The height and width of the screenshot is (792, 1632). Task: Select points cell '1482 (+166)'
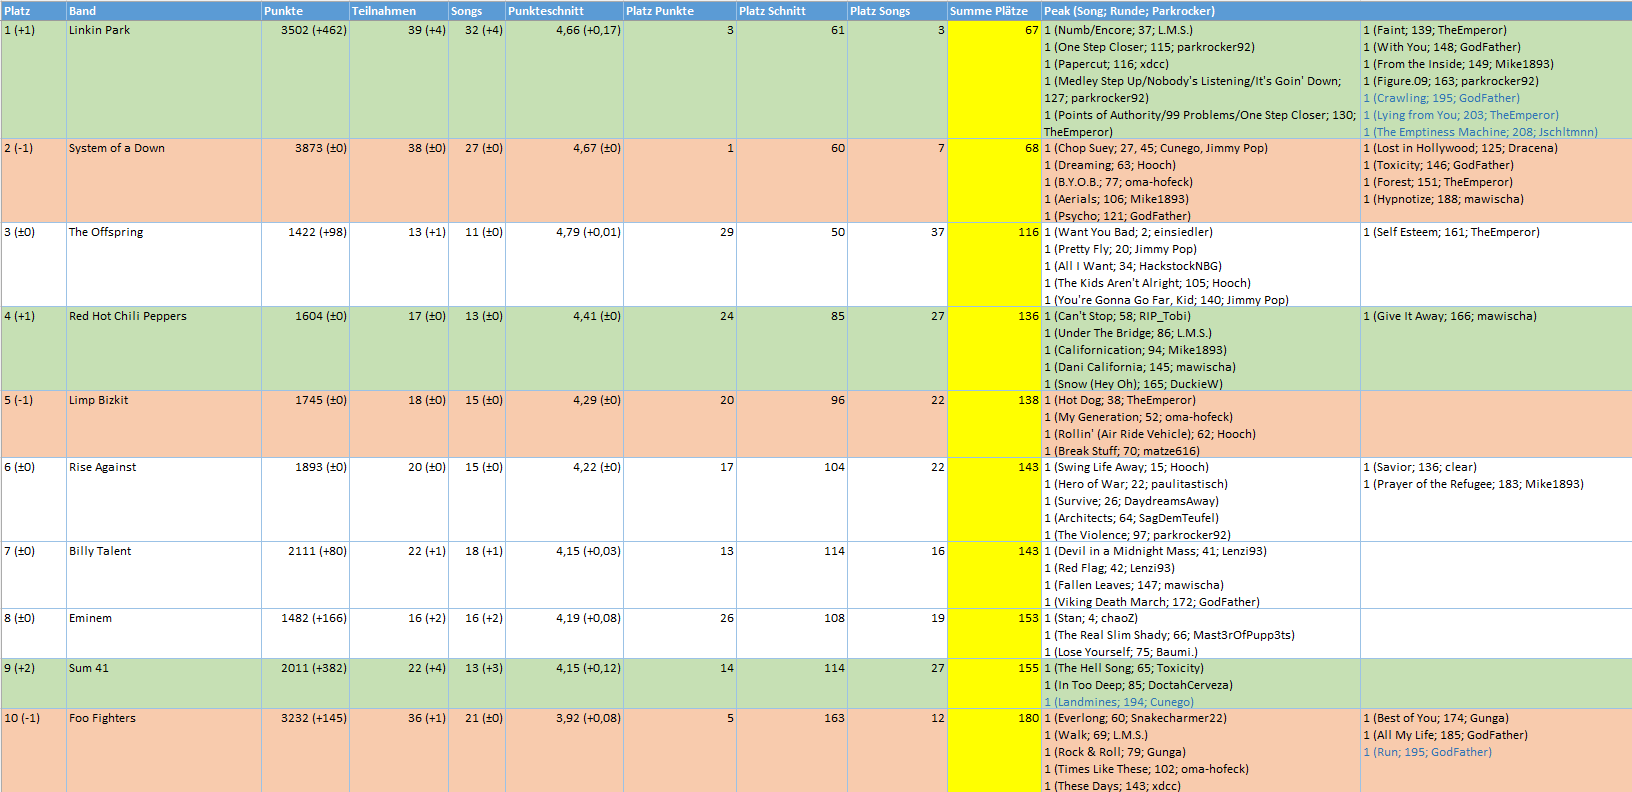[305, 634]
